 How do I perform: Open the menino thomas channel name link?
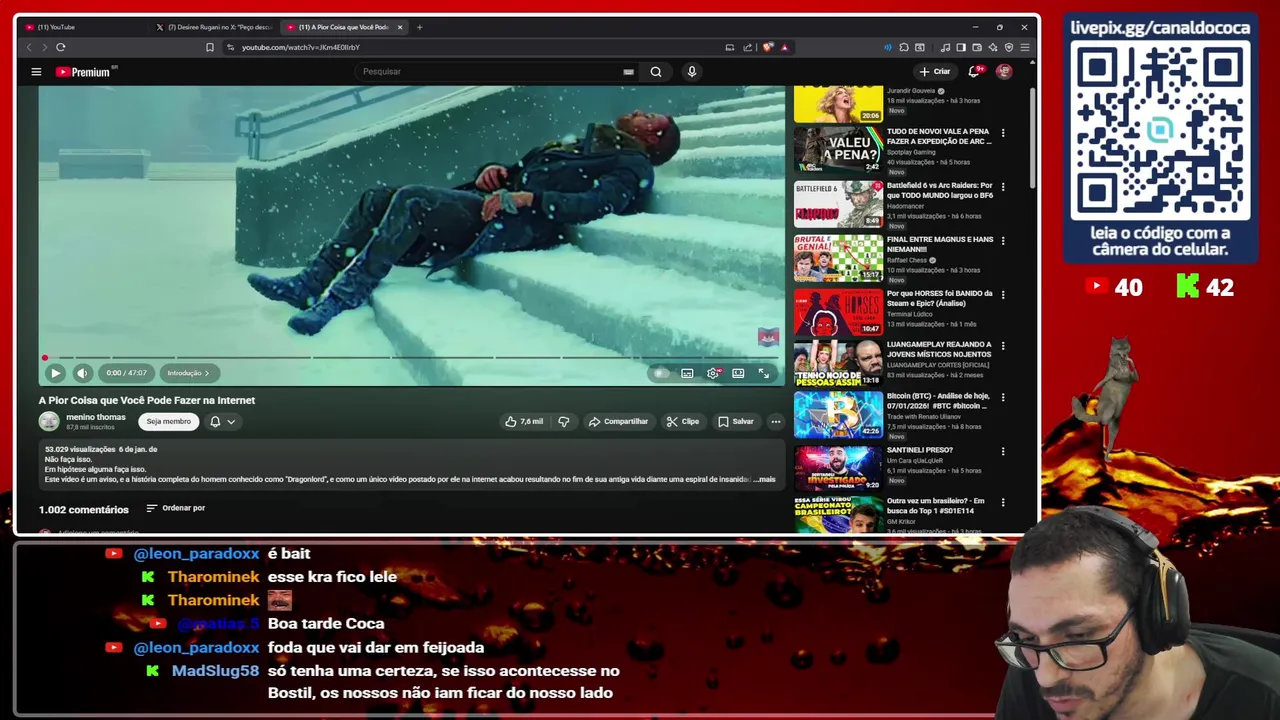pos(96,417)
